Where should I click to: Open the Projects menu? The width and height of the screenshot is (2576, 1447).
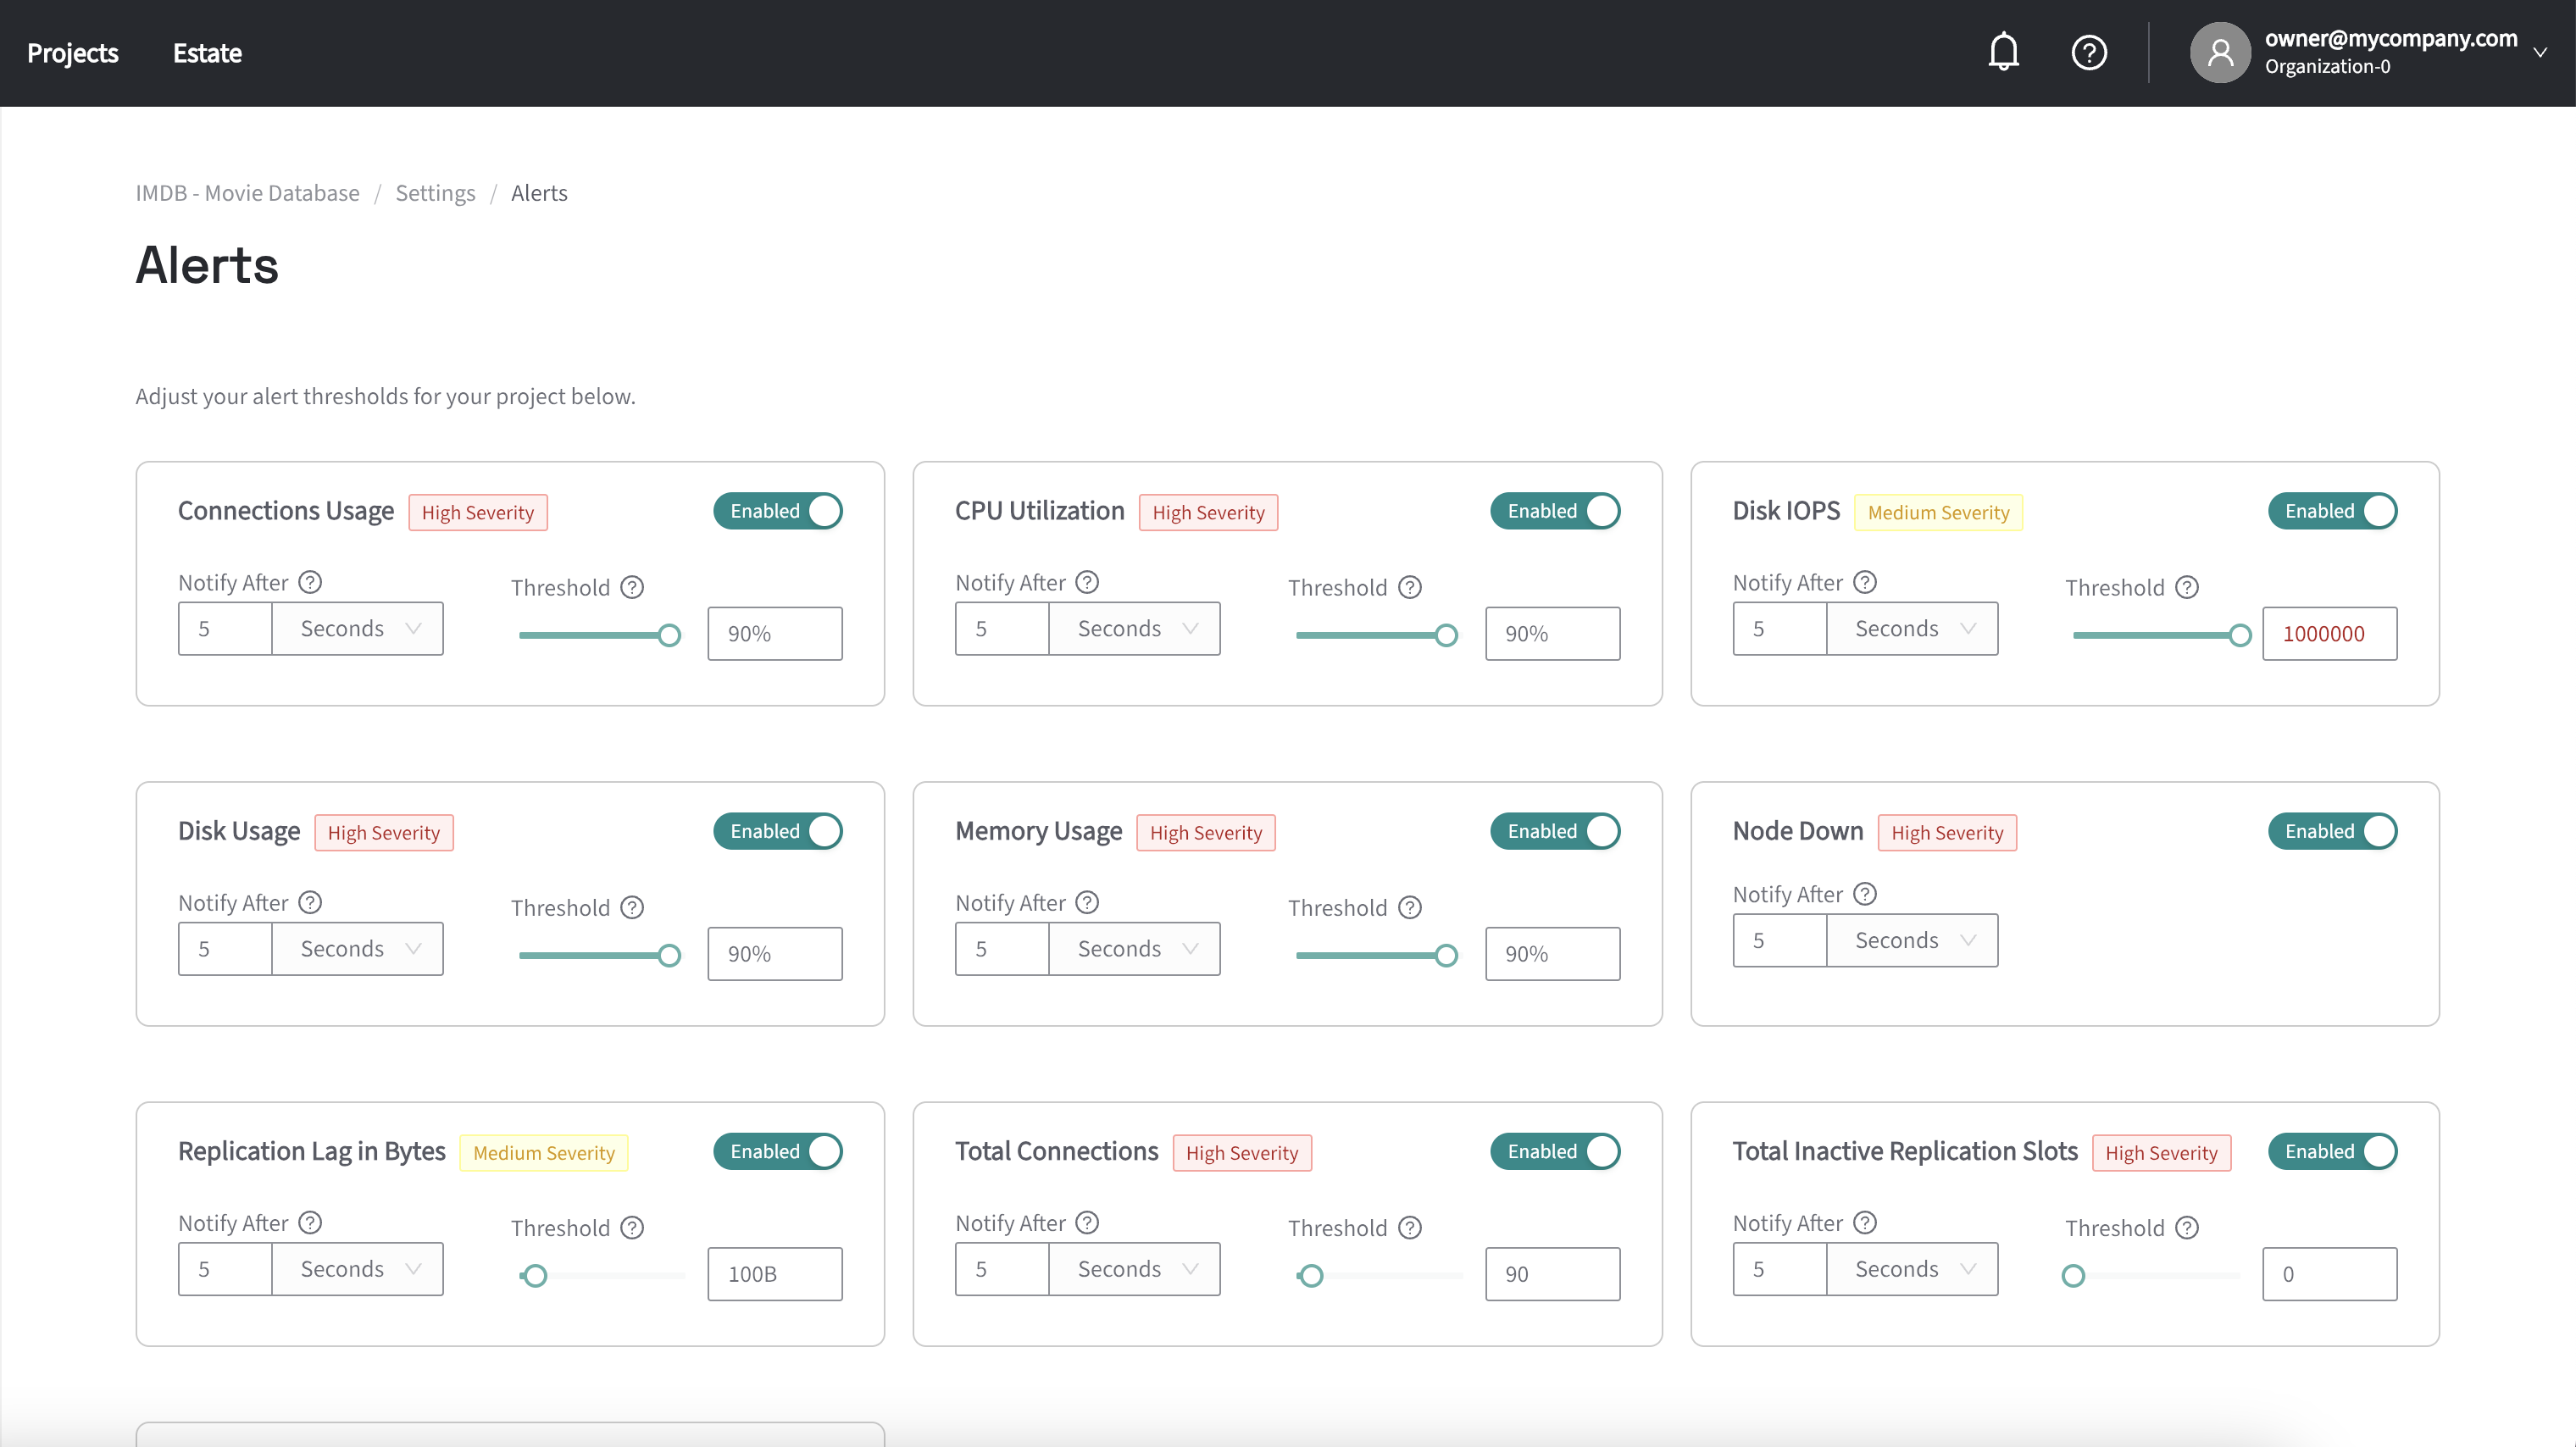click(73, 53)
